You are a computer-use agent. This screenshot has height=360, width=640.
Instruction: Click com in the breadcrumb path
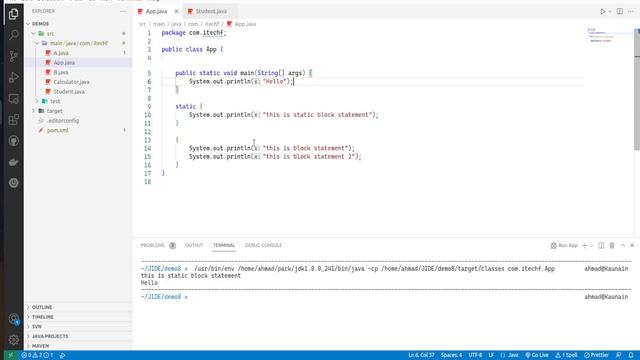tap(193, 24)
